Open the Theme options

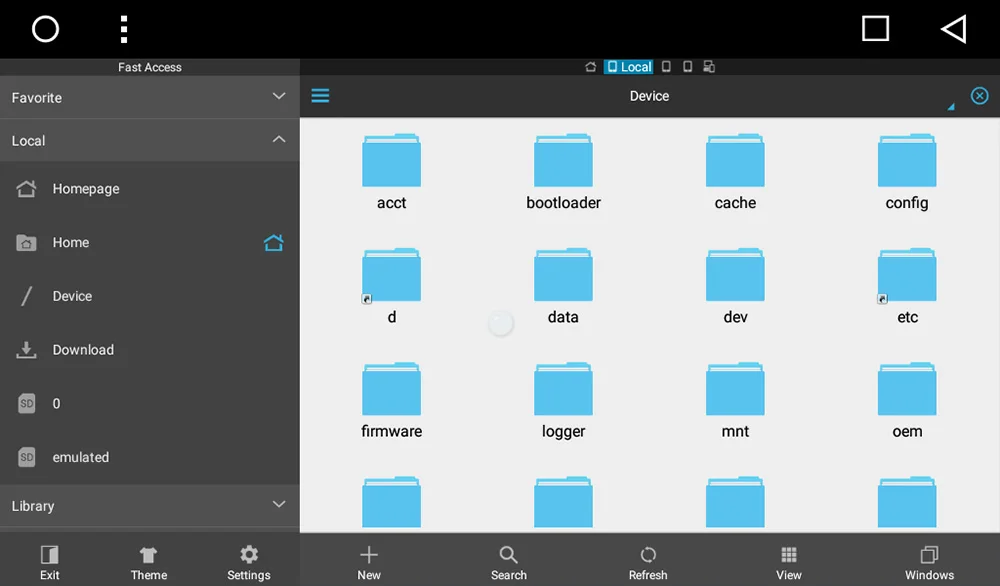[x=149, y=562]
